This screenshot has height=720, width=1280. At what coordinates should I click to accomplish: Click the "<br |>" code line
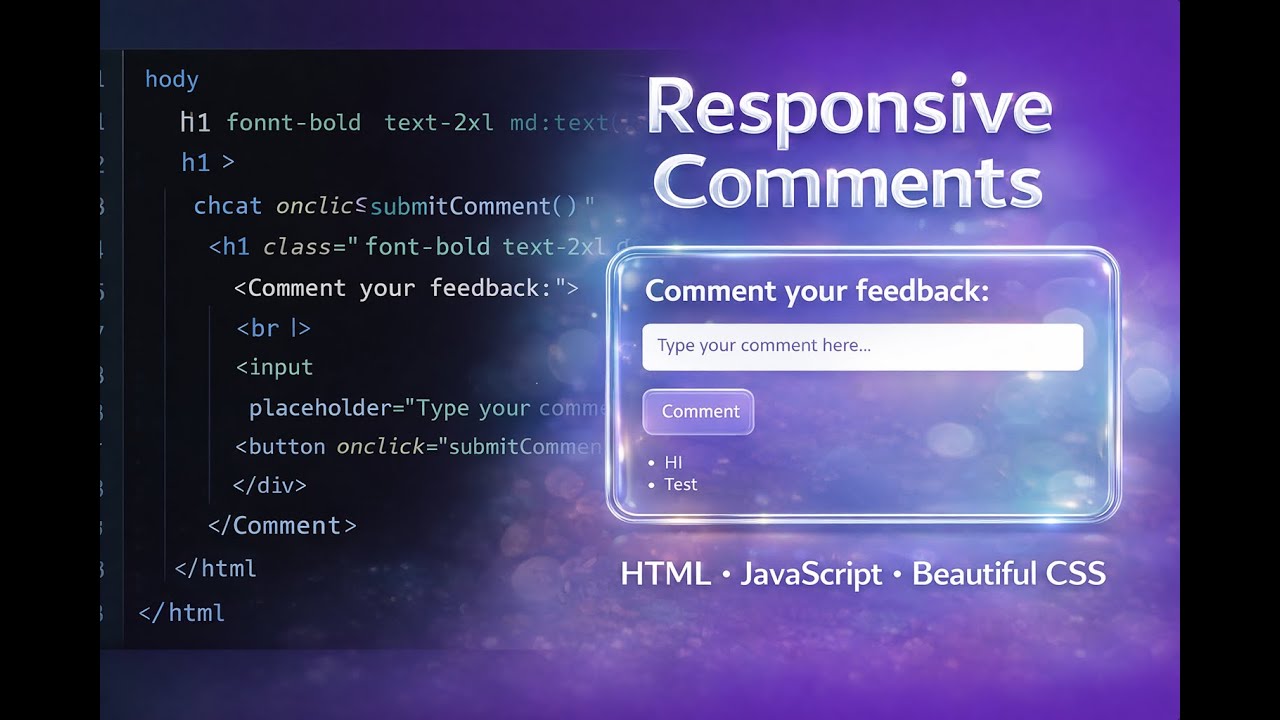click(273, 328)
